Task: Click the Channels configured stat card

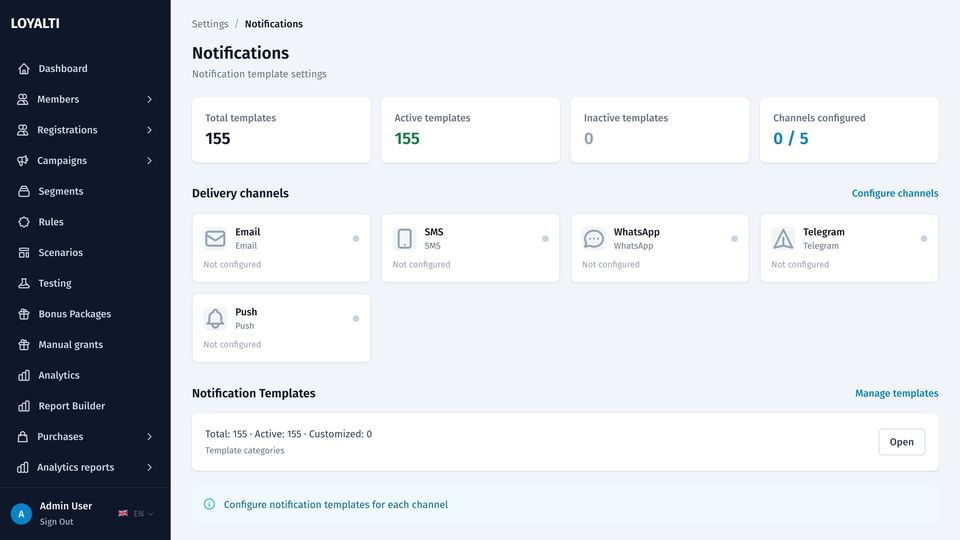Action: (849, 130)
